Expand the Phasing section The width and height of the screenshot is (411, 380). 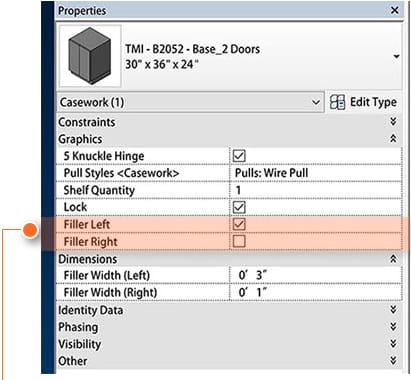(x=393, y=327)
